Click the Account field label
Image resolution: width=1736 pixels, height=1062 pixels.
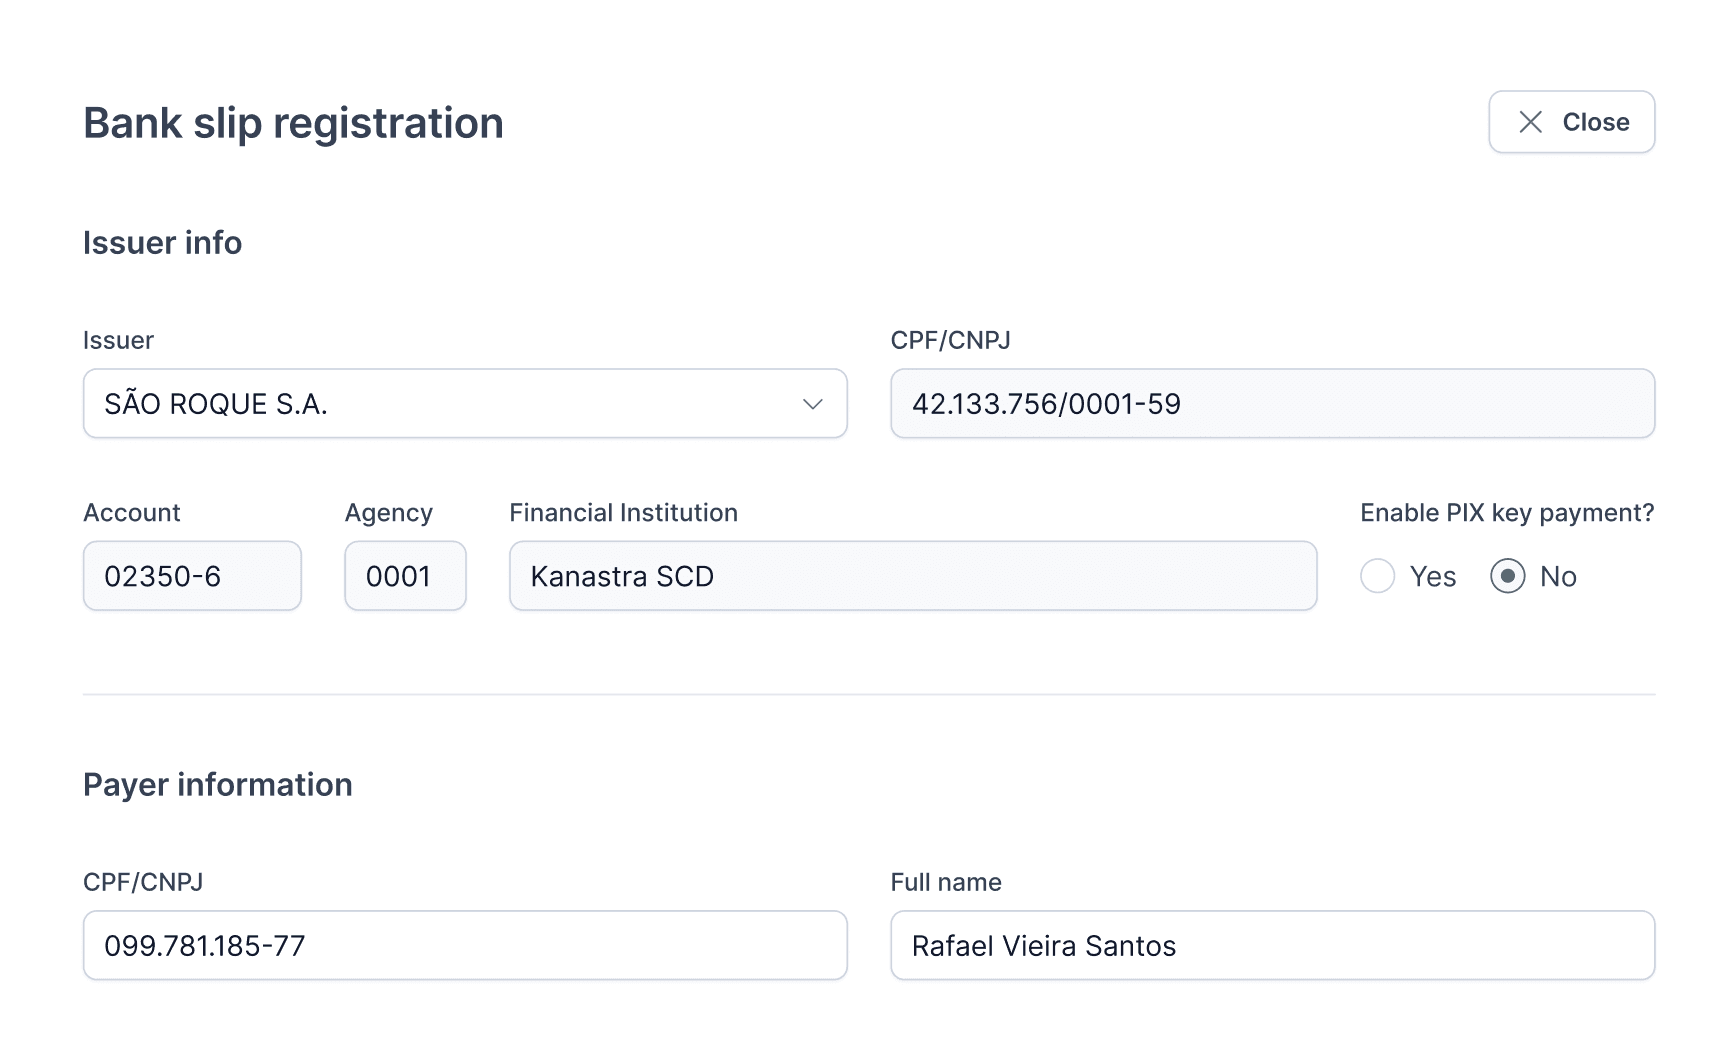[132, 513]
